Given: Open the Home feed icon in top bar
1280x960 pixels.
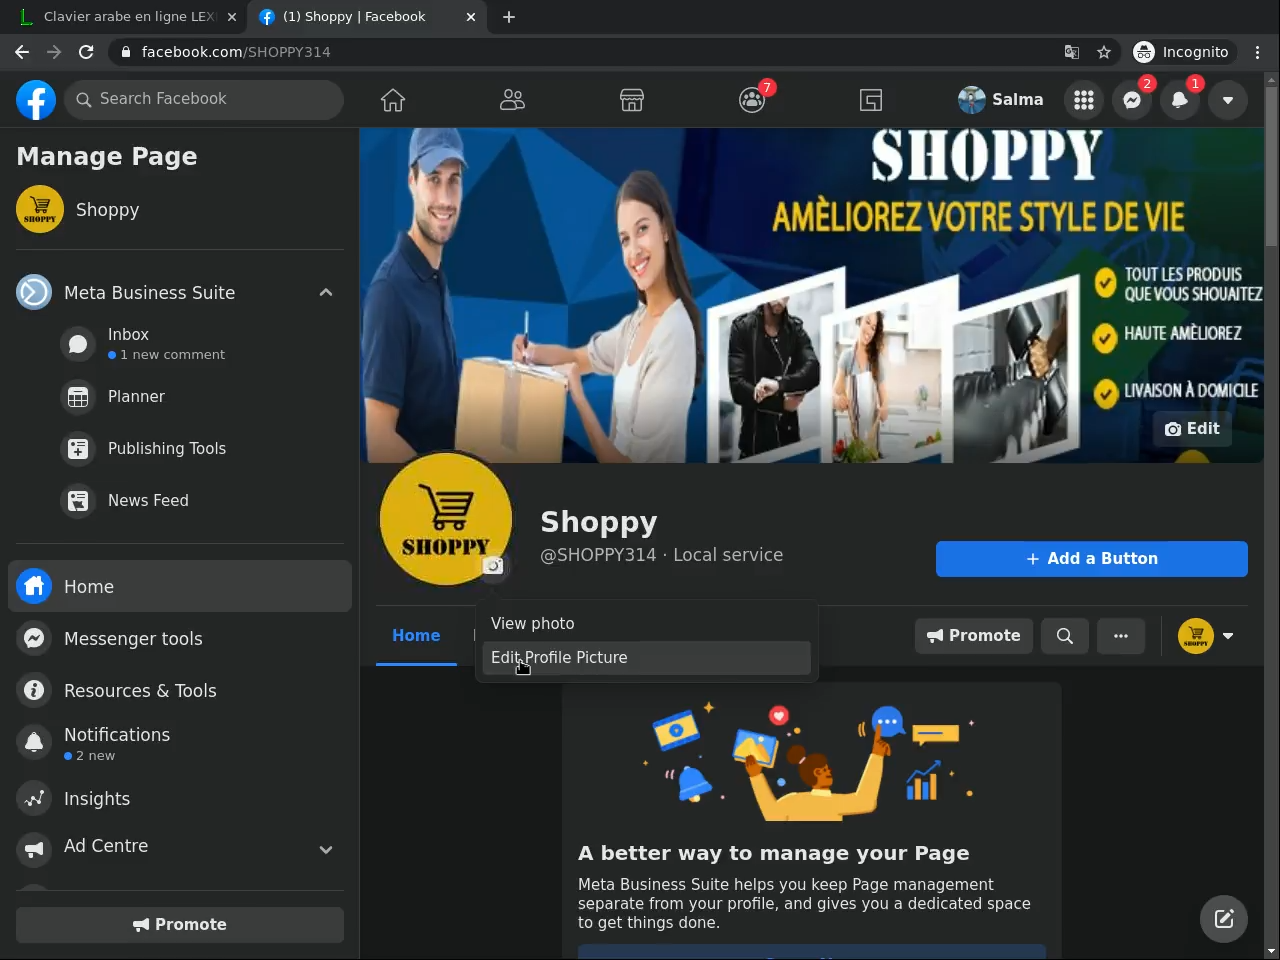Looking at the screenshot, I should click(393, 100).
